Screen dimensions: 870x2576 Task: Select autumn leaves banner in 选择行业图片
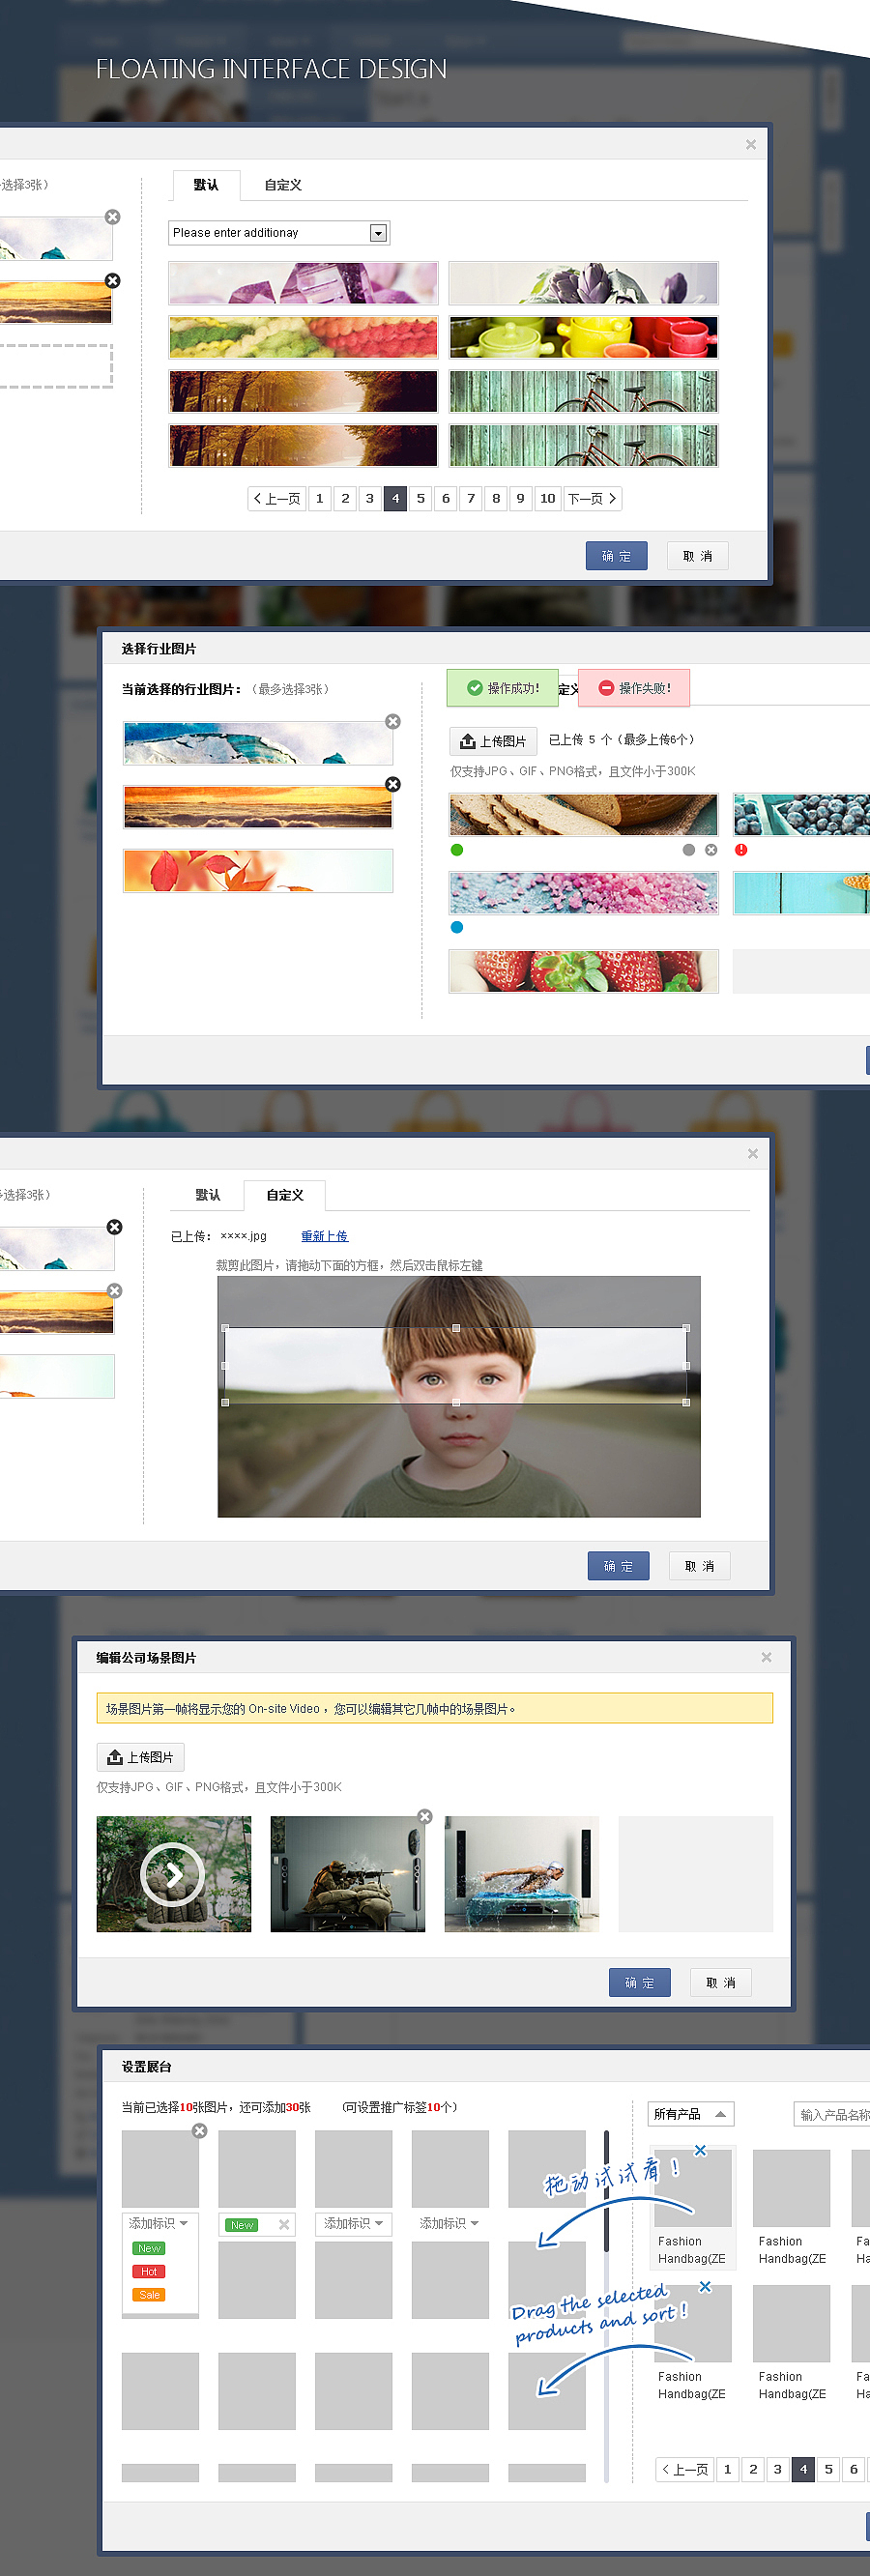point(258,871)
